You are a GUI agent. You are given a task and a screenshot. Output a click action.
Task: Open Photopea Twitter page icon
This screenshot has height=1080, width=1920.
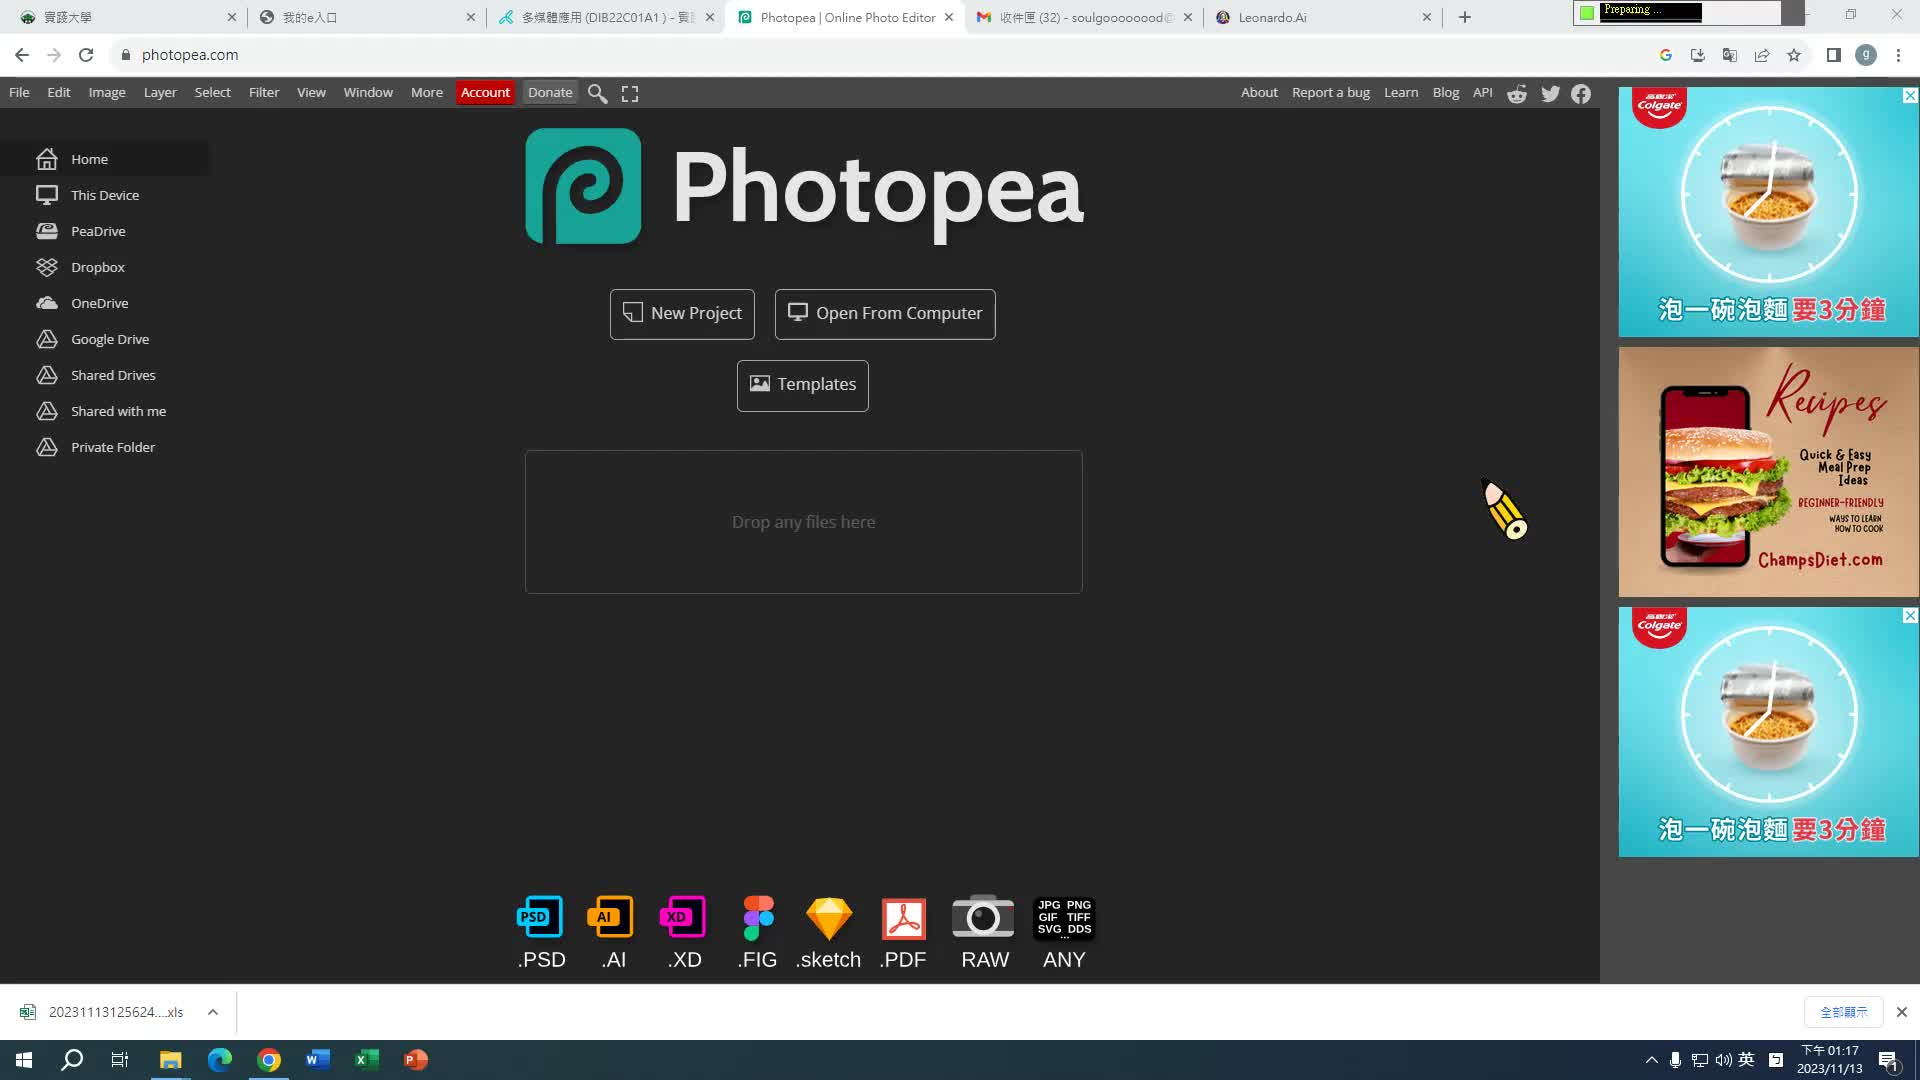click(1550, 93)
